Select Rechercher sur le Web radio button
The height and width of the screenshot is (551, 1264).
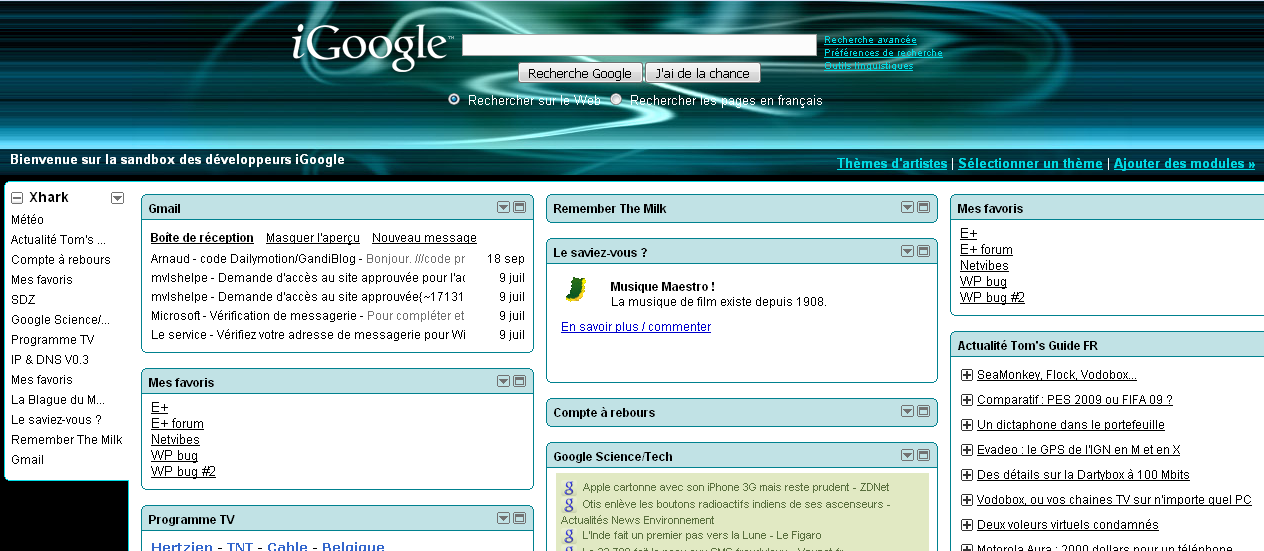[454, 99]
